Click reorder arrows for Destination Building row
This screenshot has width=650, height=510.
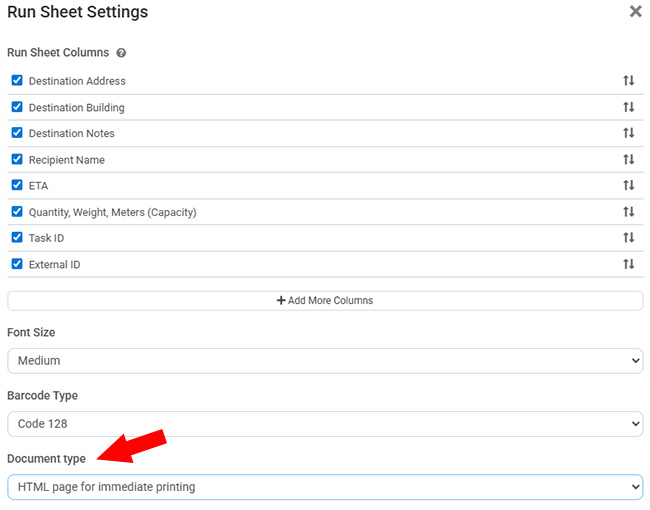click(629, 107)
